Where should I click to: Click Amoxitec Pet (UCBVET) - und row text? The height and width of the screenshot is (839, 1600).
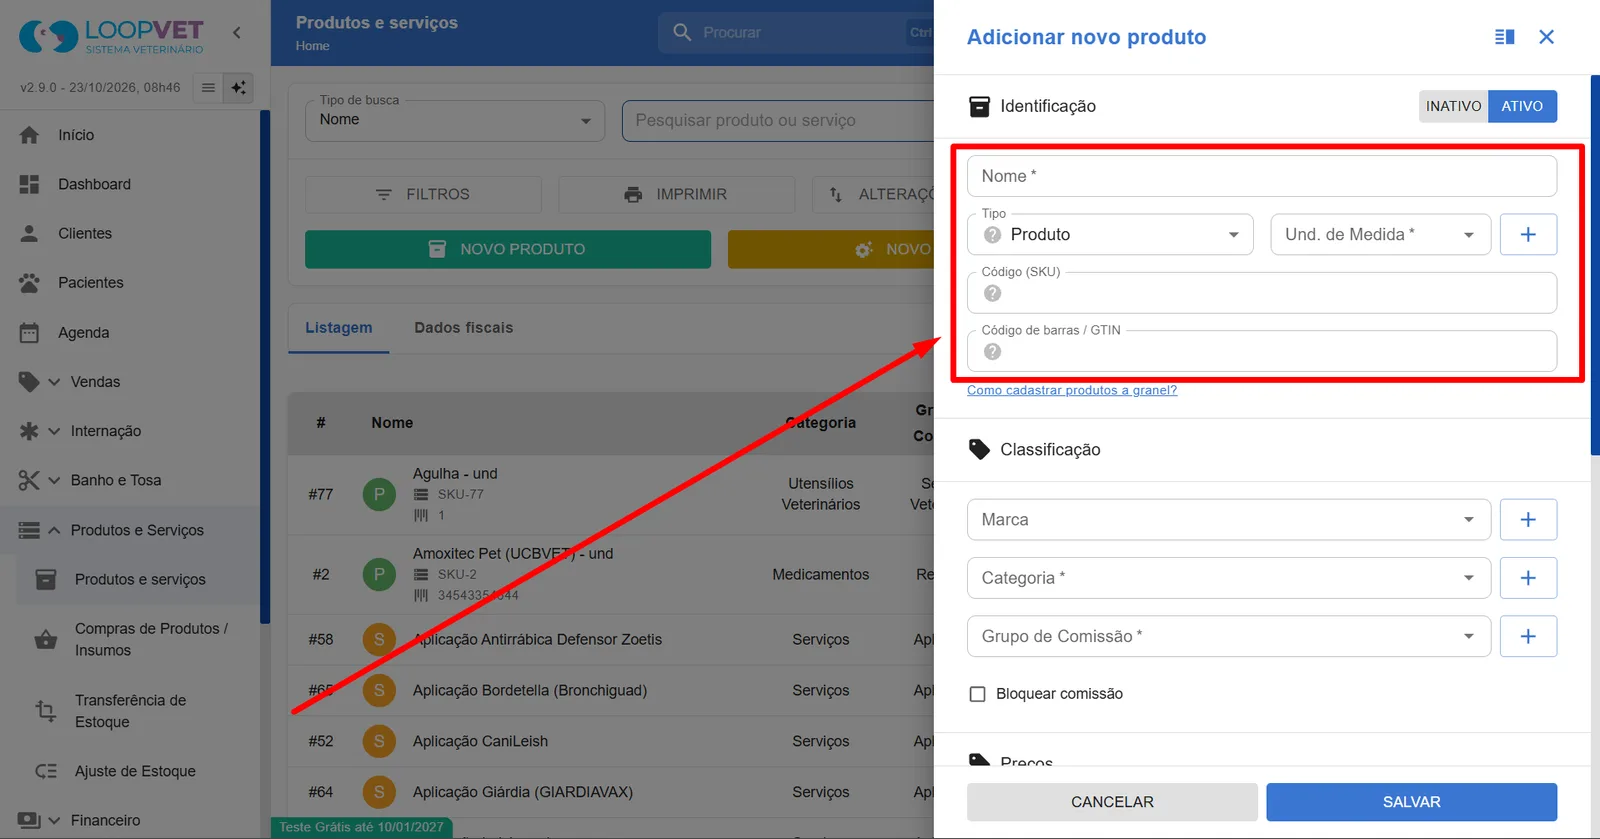[x=513, y=554]
